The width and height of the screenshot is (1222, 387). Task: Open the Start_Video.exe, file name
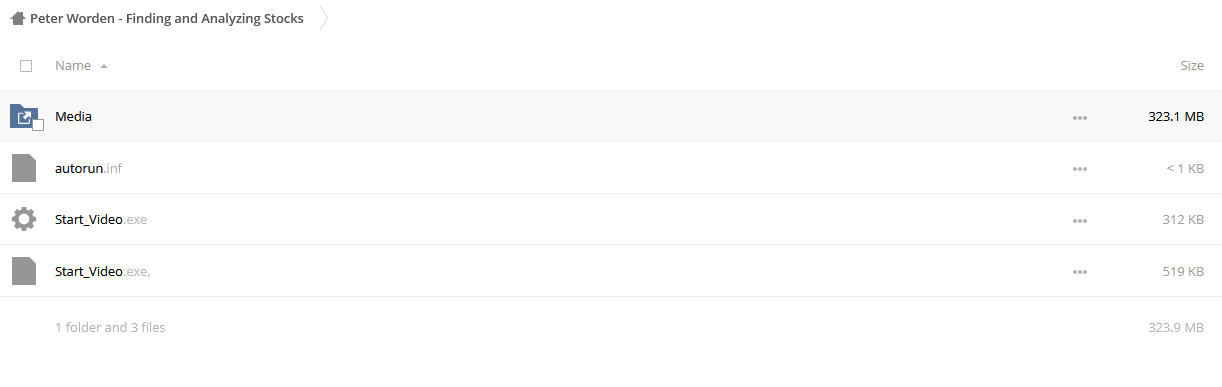tap(103, 271)
